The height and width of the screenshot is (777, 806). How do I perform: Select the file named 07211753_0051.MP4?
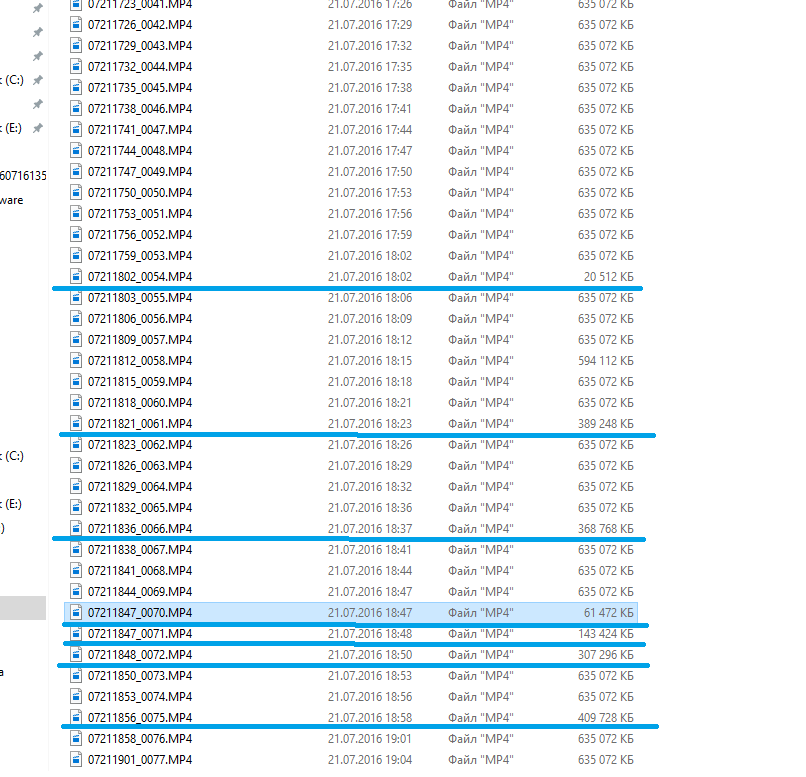[139, 213]
